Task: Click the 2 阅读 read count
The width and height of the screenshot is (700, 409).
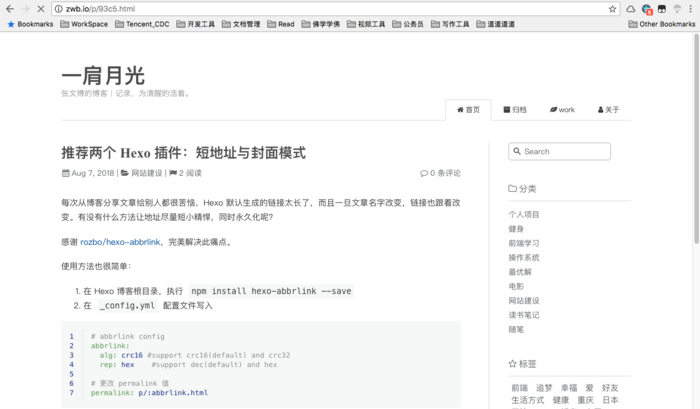Action: pyautogui.click(x=190, y=173)
